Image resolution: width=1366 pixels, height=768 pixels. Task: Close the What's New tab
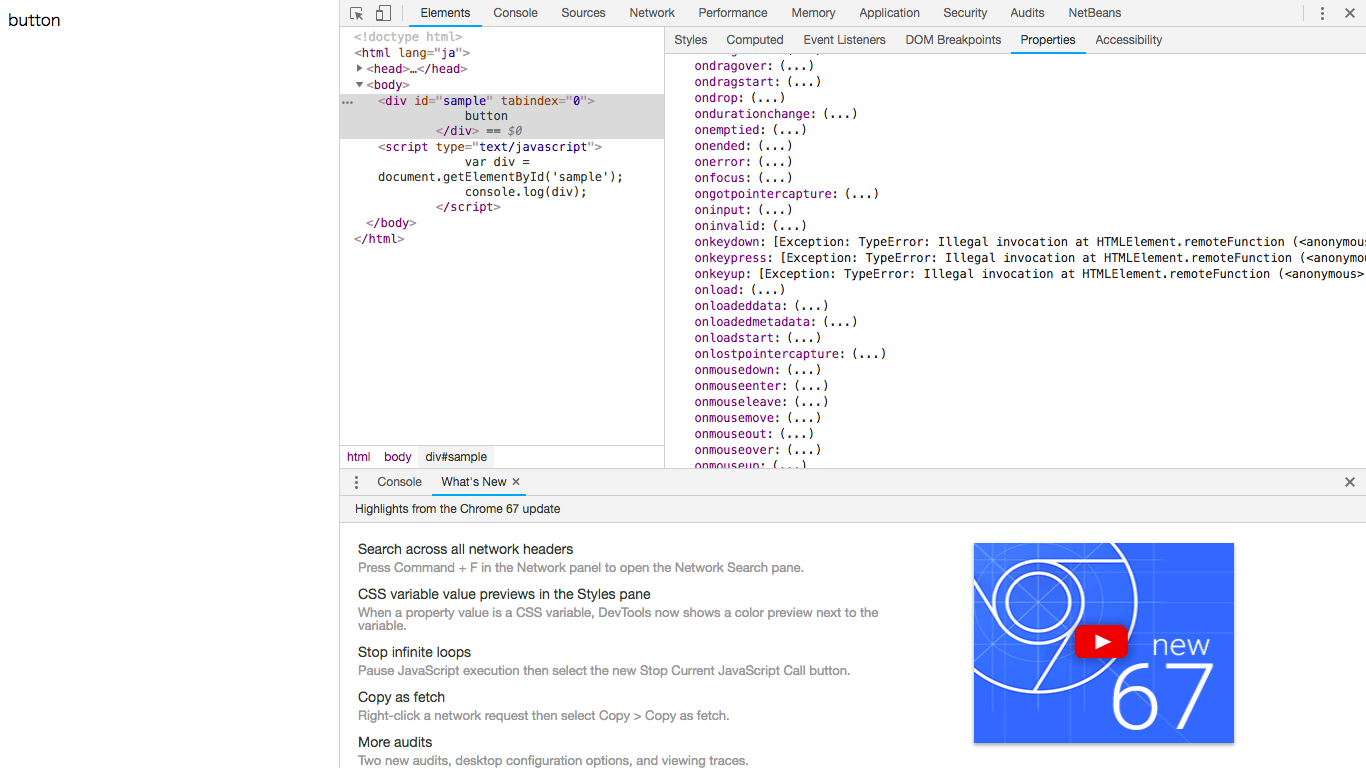click(x=516, y=481)
